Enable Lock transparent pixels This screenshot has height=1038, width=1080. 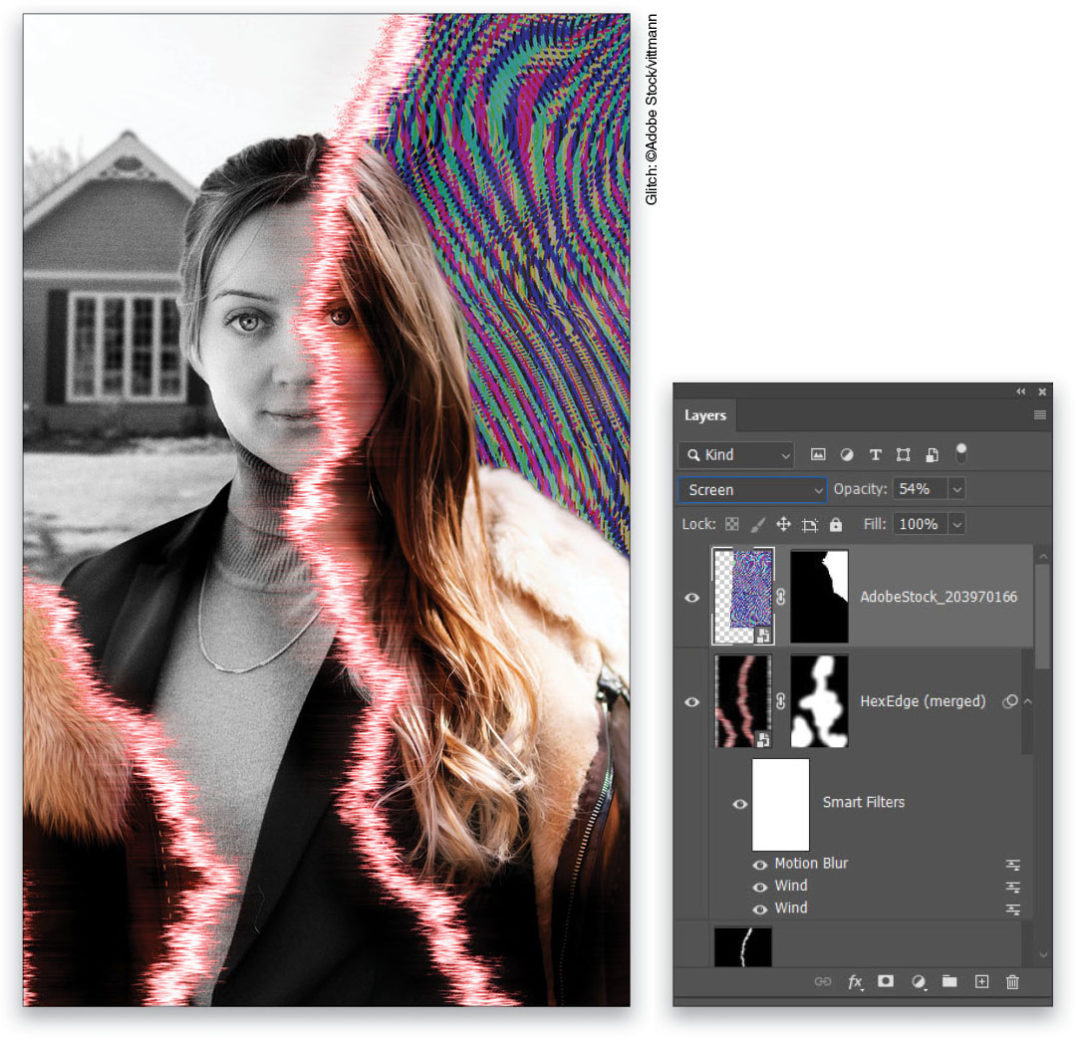click(733, 523)
